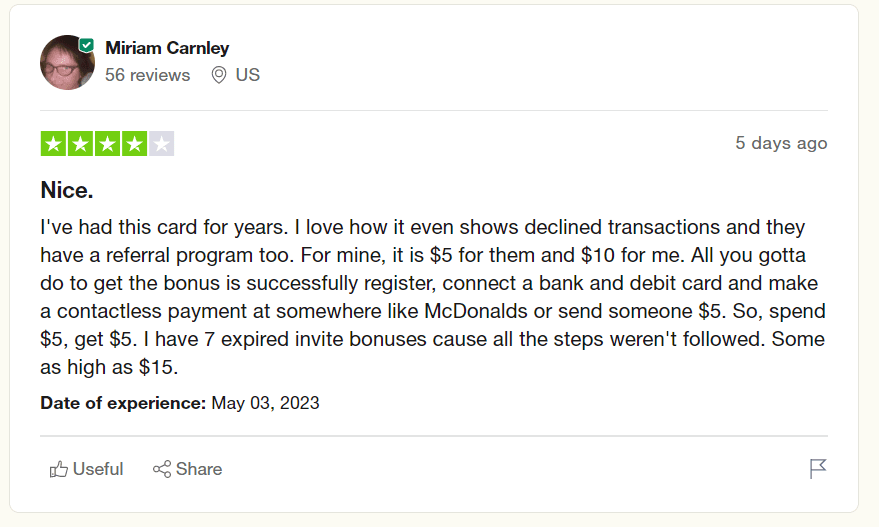
Task: Mark review as helpful via the Useful label
Action: click(98, 469)
